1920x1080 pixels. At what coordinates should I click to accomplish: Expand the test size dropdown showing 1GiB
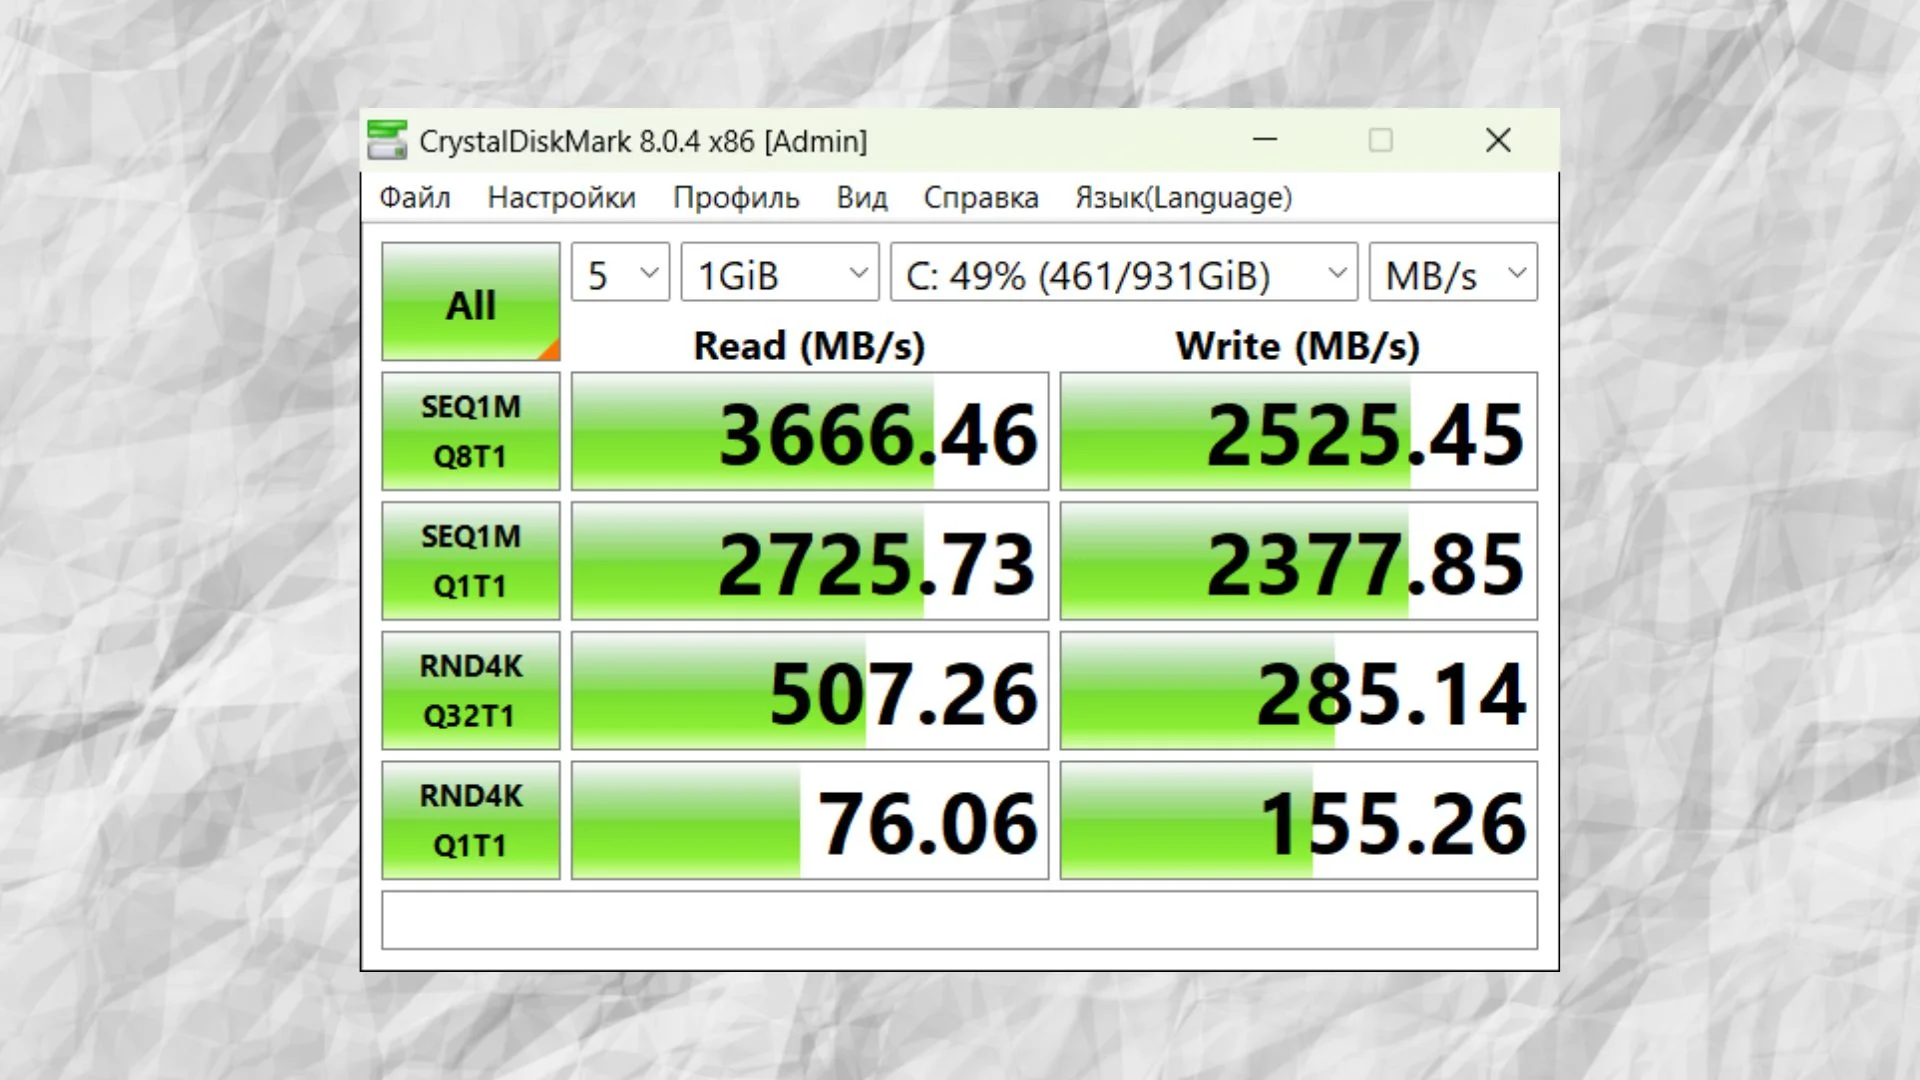pos(780,272)
